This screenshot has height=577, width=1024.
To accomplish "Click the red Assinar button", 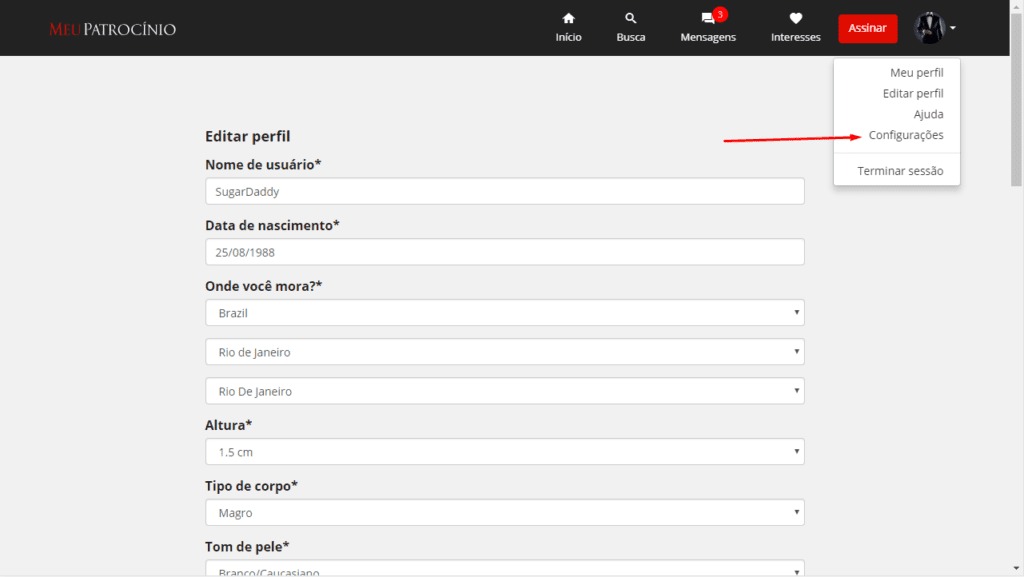I will click(x=867, y=28).
